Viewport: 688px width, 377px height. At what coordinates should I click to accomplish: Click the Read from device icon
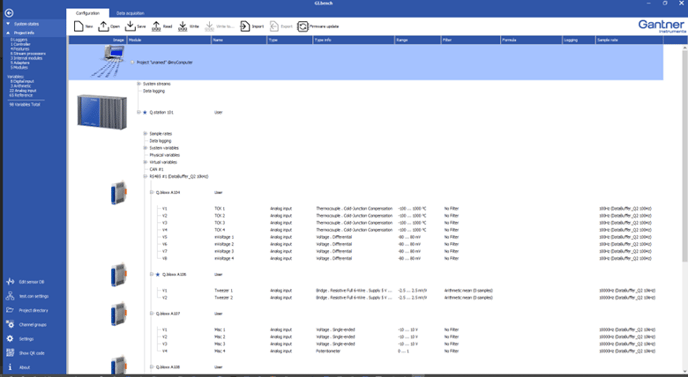[x=156, y=26]
